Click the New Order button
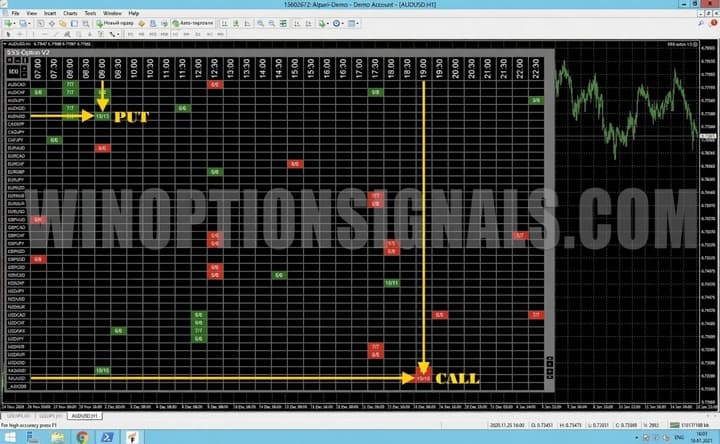720x444 pixels. [115, 23]
